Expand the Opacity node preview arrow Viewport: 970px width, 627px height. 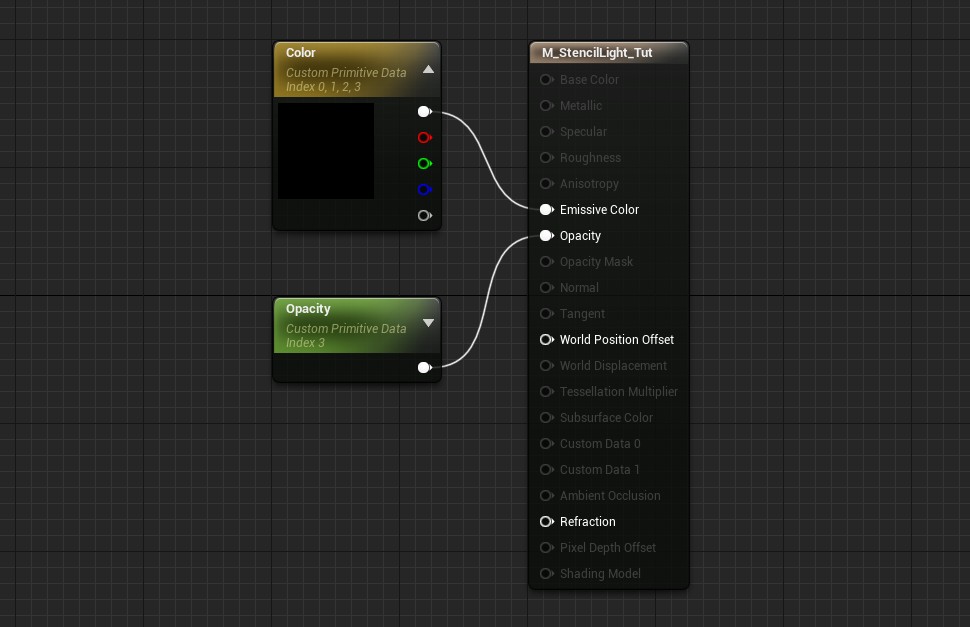coord(428,323)
